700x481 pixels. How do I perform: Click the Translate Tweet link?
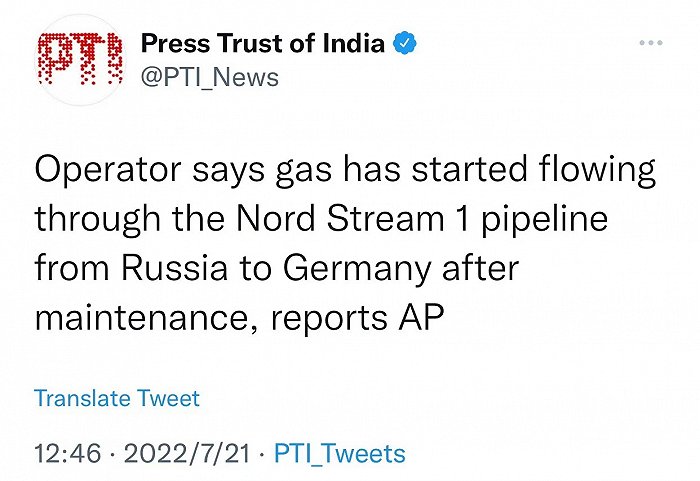117,398
